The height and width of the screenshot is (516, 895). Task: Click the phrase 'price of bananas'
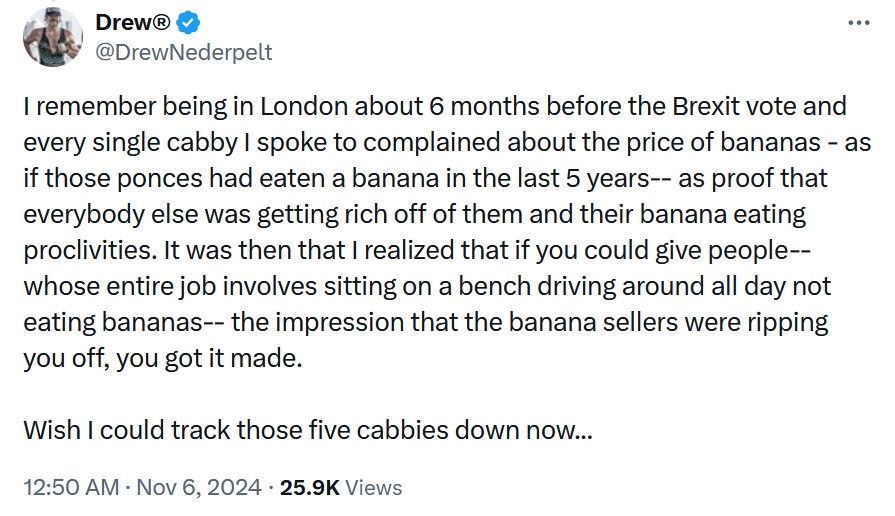(x=724, y=142)
